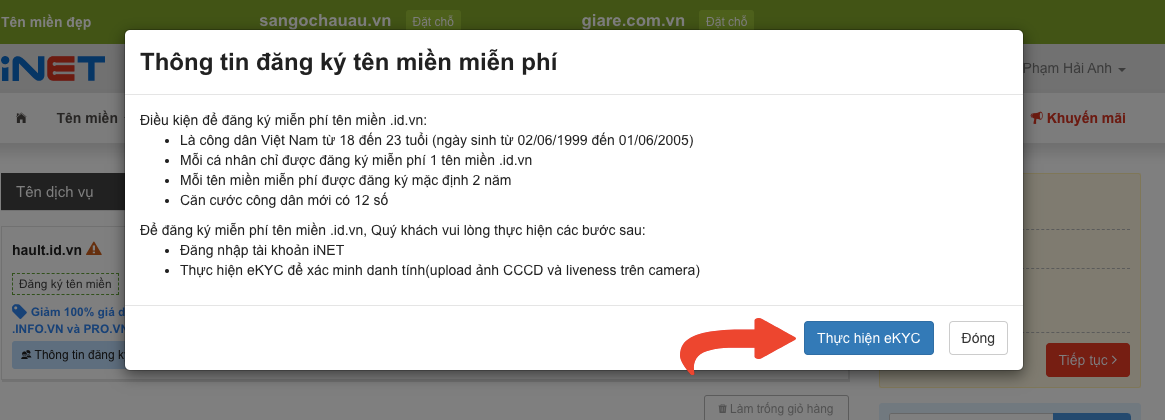Open the Tên miền menu item

(88, 118)
